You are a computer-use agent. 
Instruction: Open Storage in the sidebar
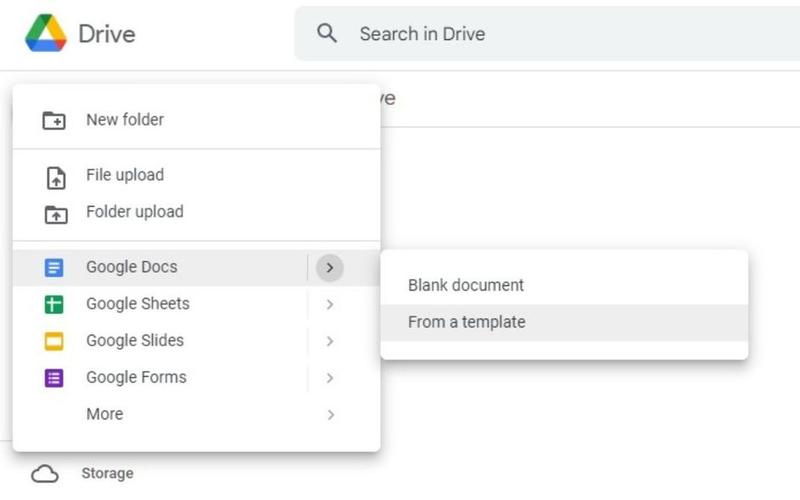point(107,473)
